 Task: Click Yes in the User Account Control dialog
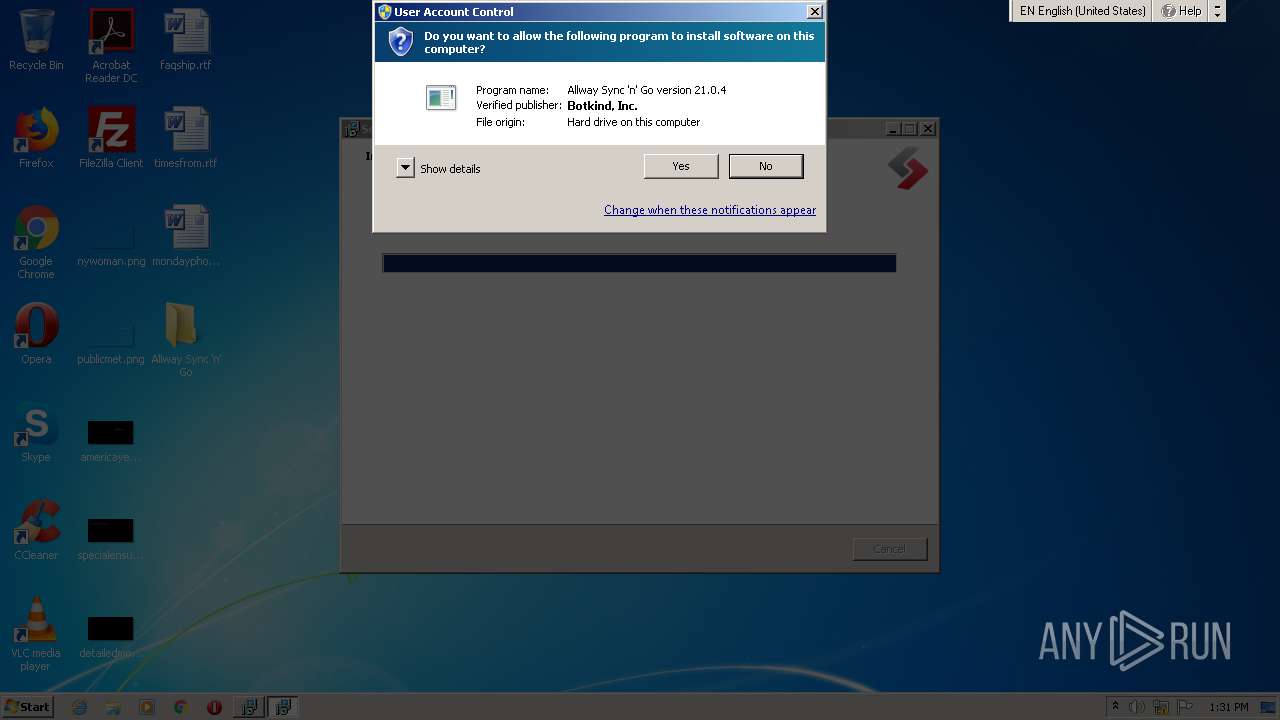pos(681,166)
